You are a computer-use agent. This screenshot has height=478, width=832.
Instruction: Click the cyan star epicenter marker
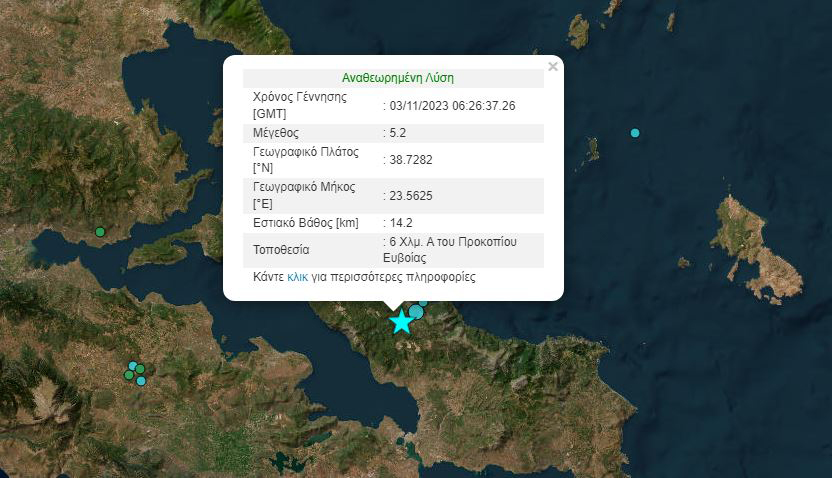(401, 321)
